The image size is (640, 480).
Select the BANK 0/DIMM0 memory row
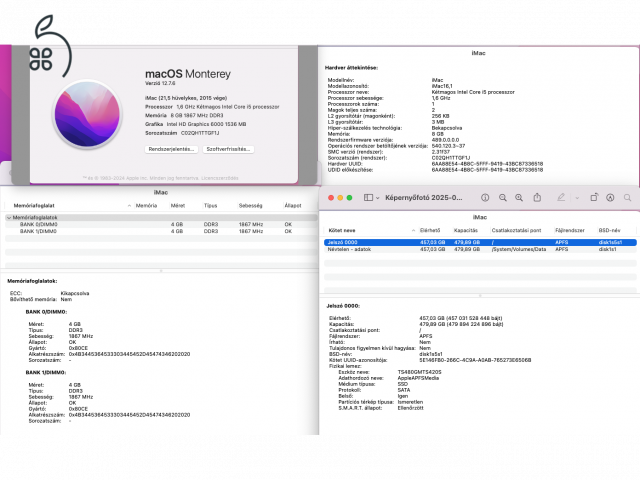coord(161,224)
